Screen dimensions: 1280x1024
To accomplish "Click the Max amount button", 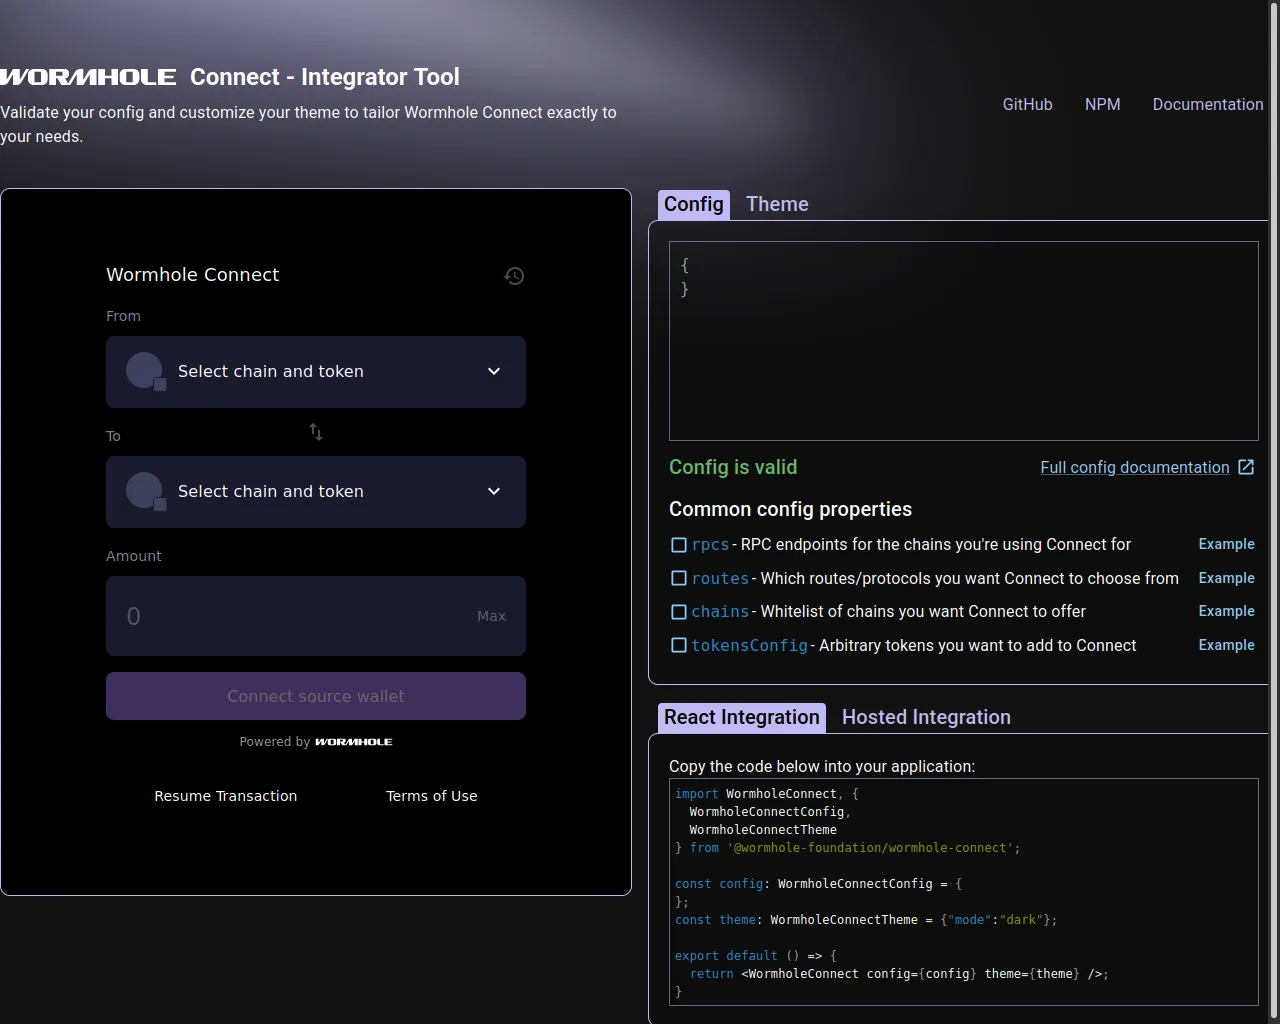I will point(491,616).
